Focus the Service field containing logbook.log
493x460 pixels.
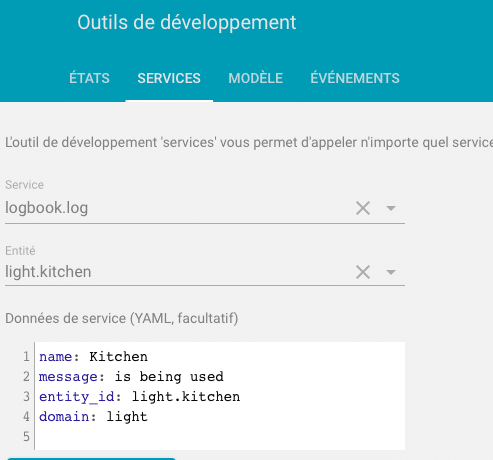click(177, 208)
